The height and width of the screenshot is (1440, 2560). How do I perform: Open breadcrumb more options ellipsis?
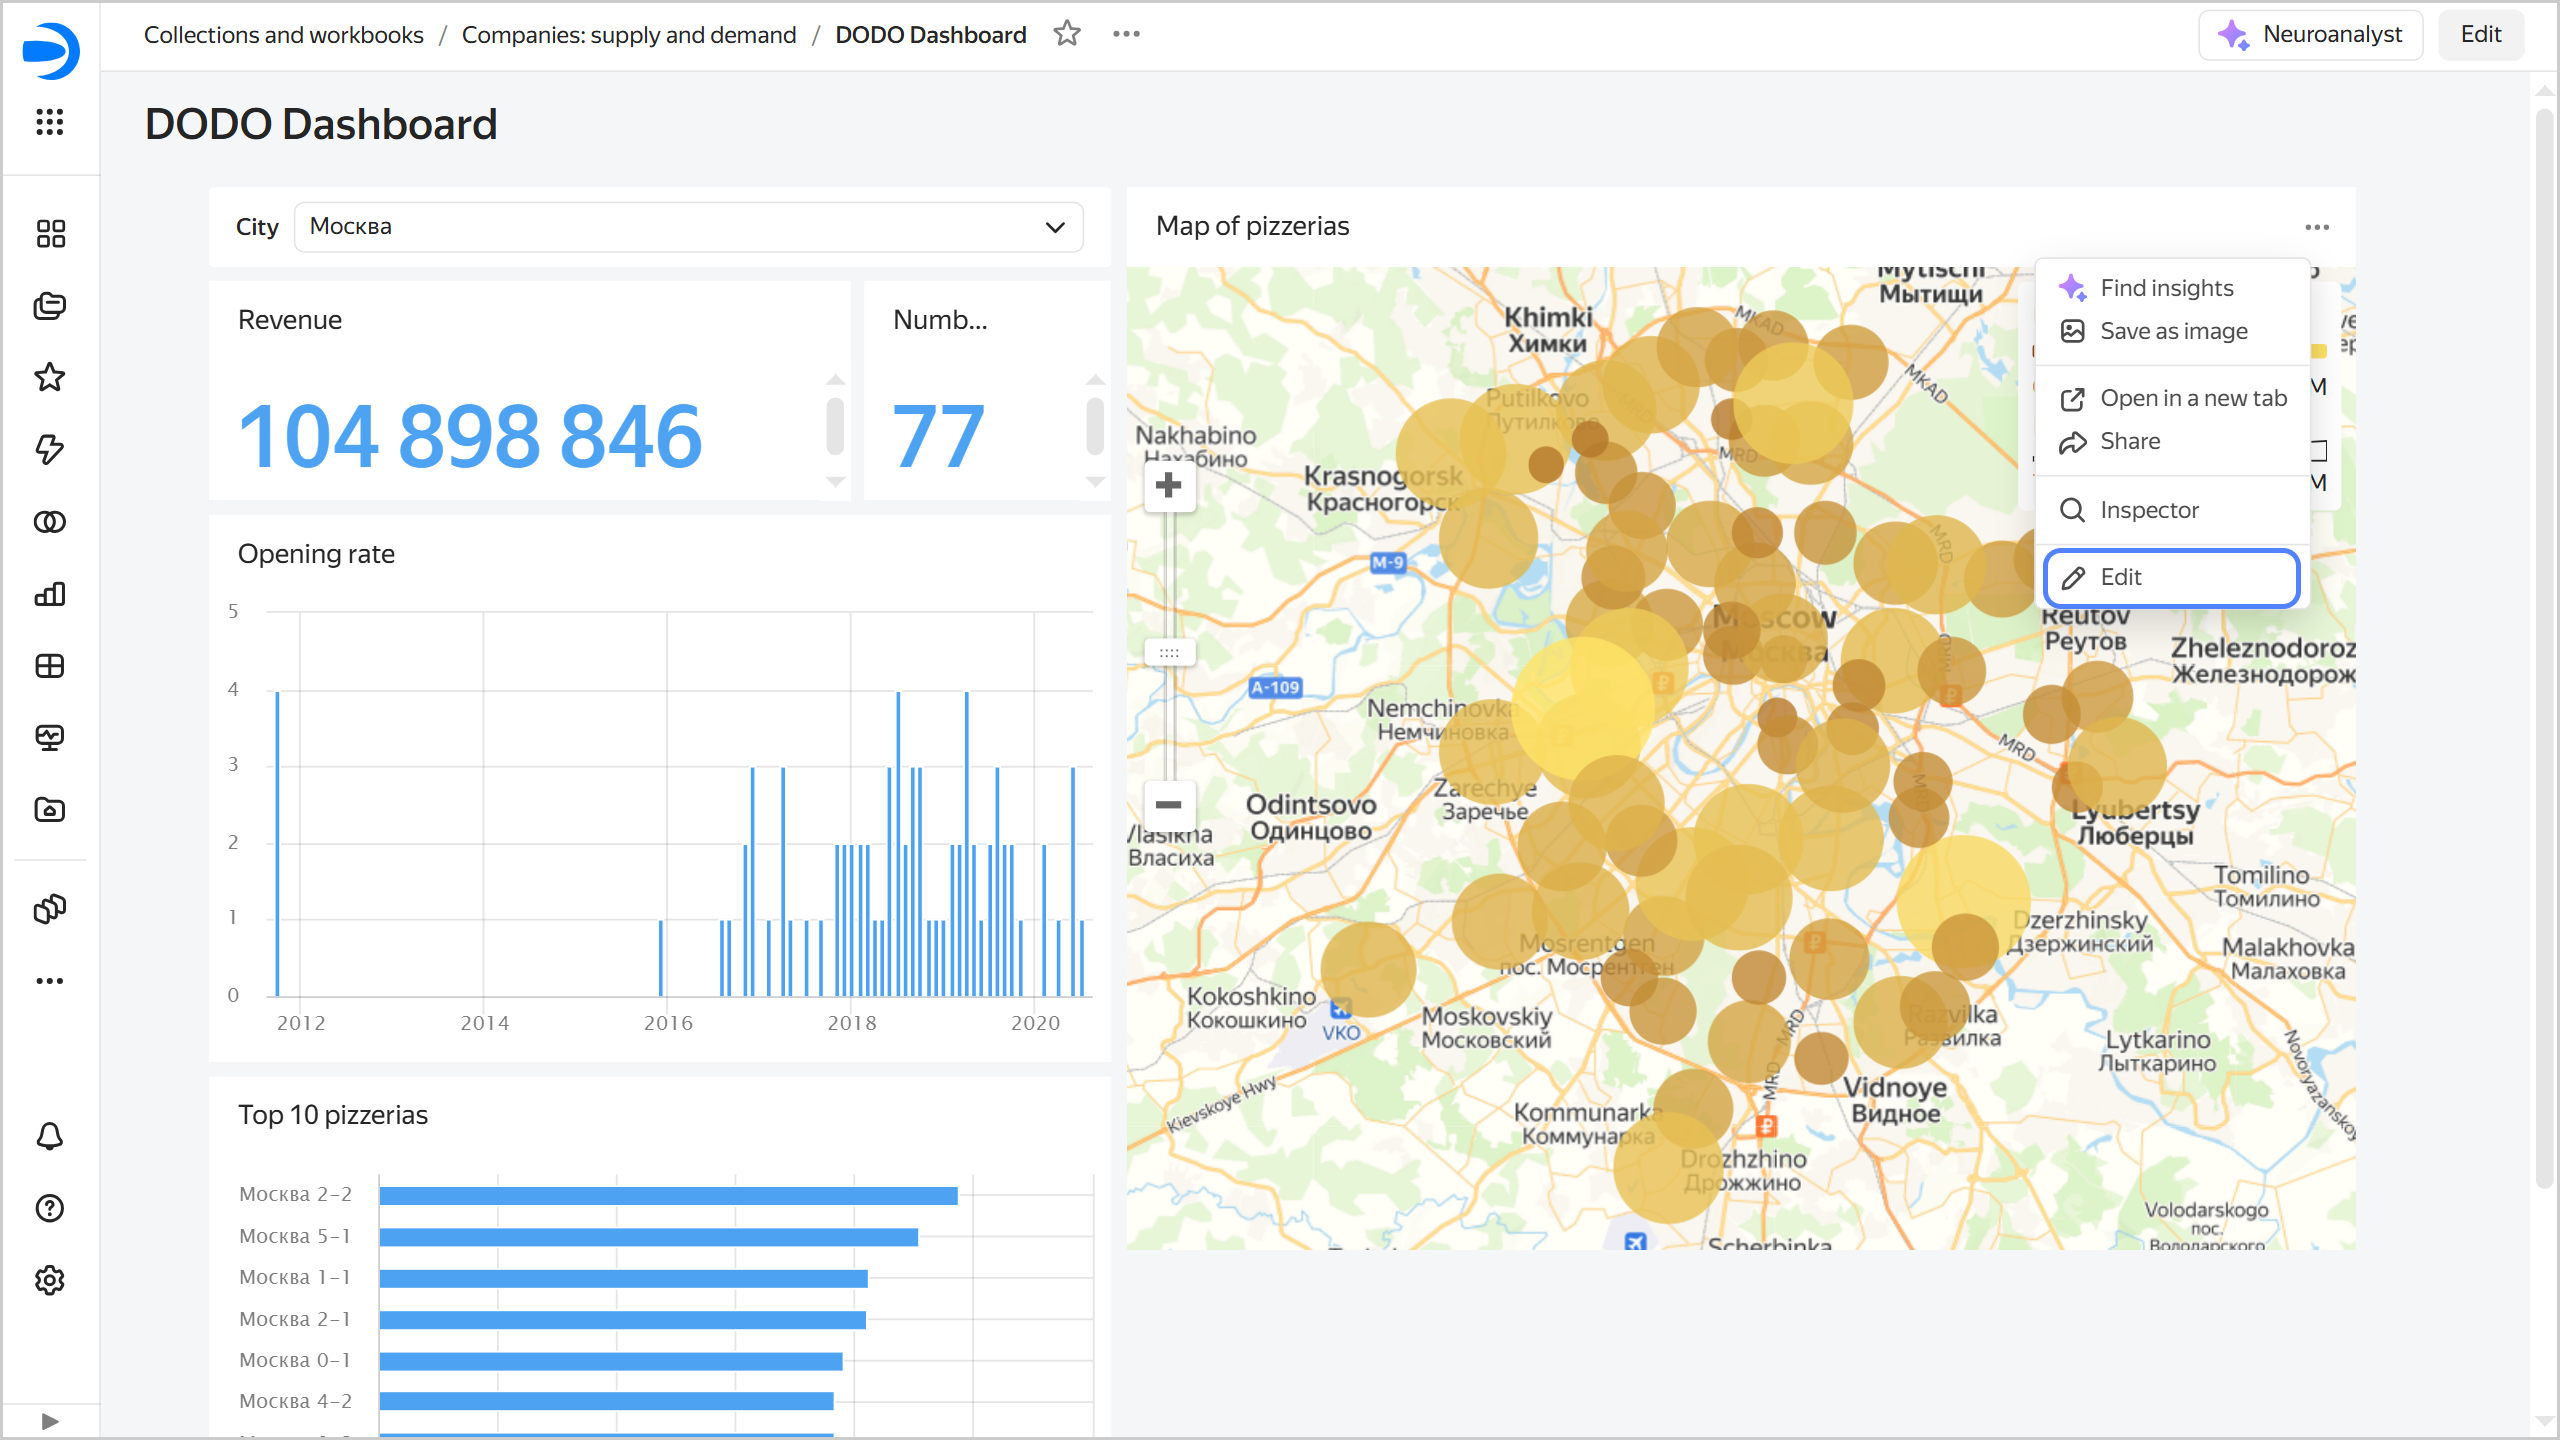[1126, 34]
